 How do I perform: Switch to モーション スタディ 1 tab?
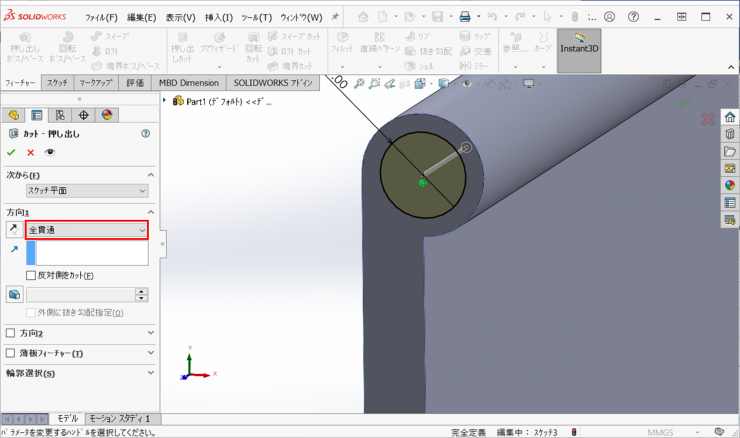tap(119, 418)
